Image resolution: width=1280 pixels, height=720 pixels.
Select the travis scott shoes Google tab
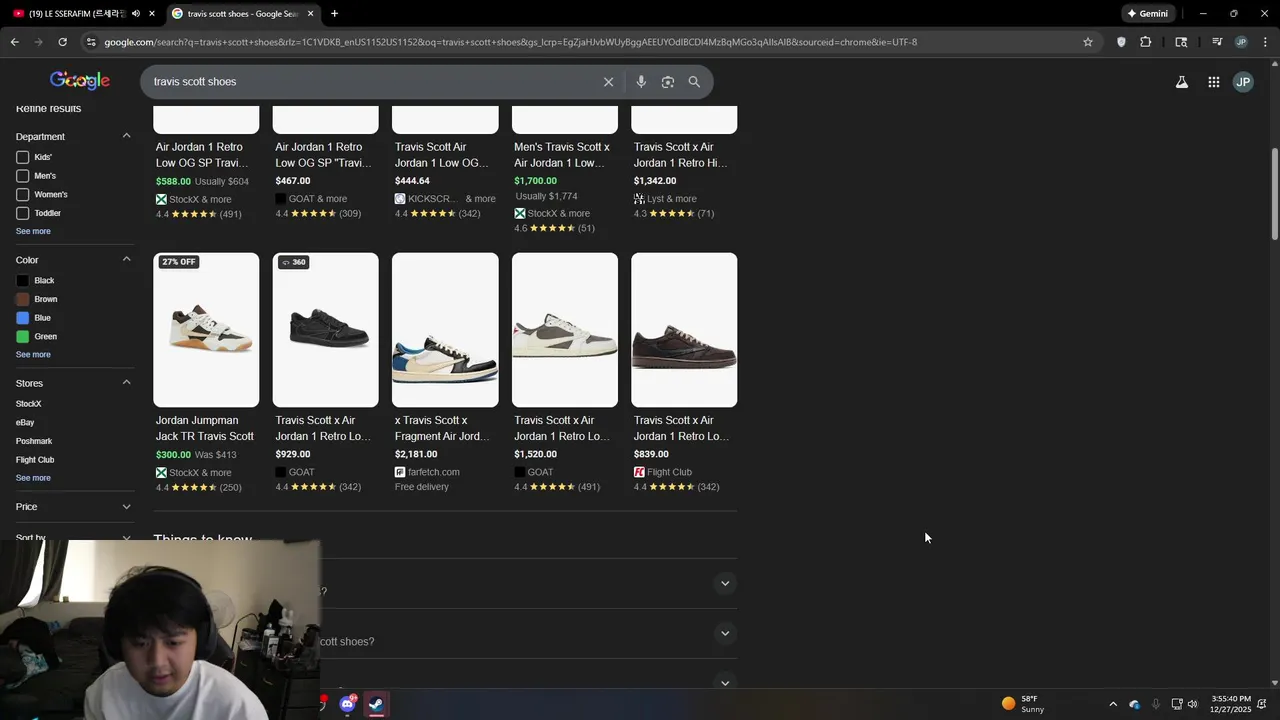243,14
